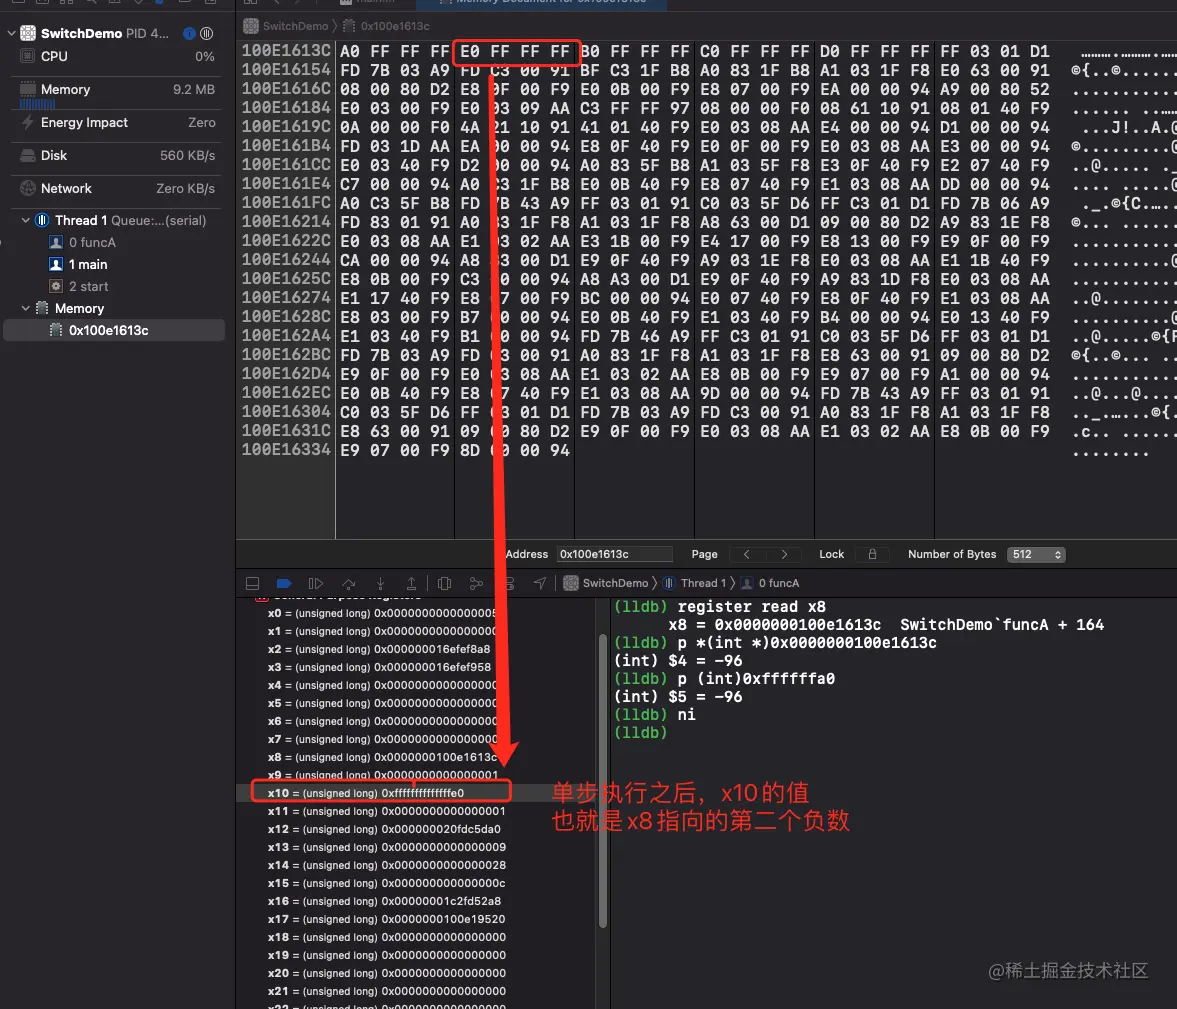The image size is (1177, 1009).
Task: Select register x14 value 0x28
Action: click(x=444, y=866)
